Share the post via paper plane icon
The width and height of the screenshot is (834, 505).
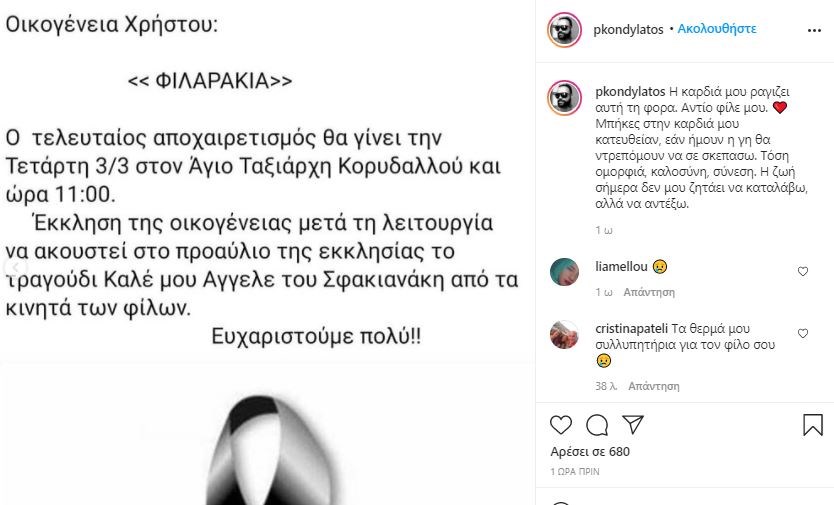pyautogui.click(x=633, y=424)
